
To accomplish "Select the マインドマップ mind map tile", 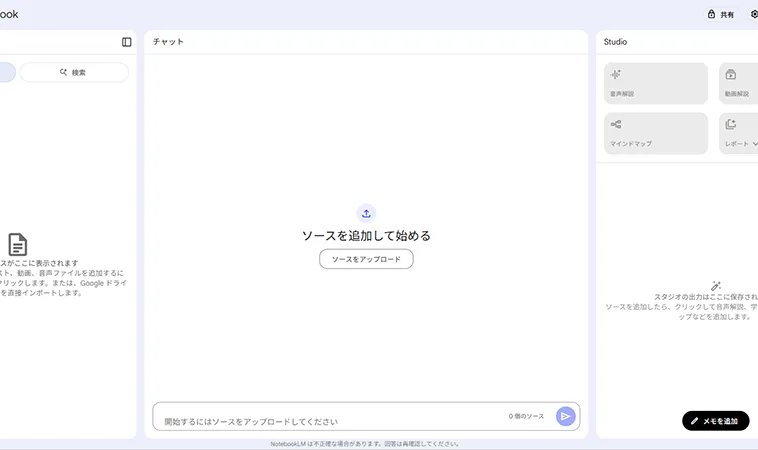I will pyautogui.click(x=655, y=133).
